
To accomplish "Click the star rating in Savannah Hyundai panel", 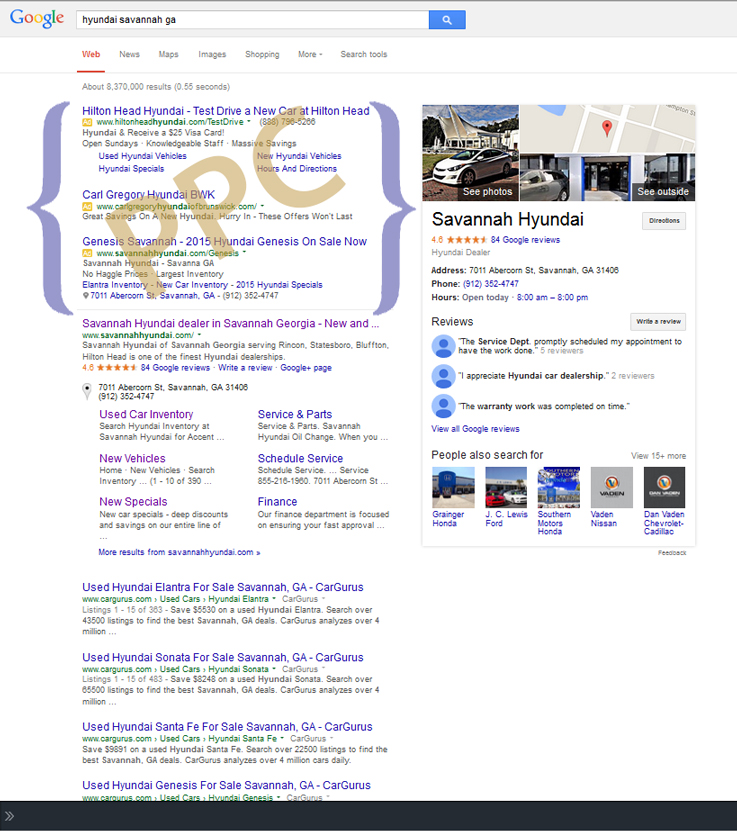I will pos(466,240).
